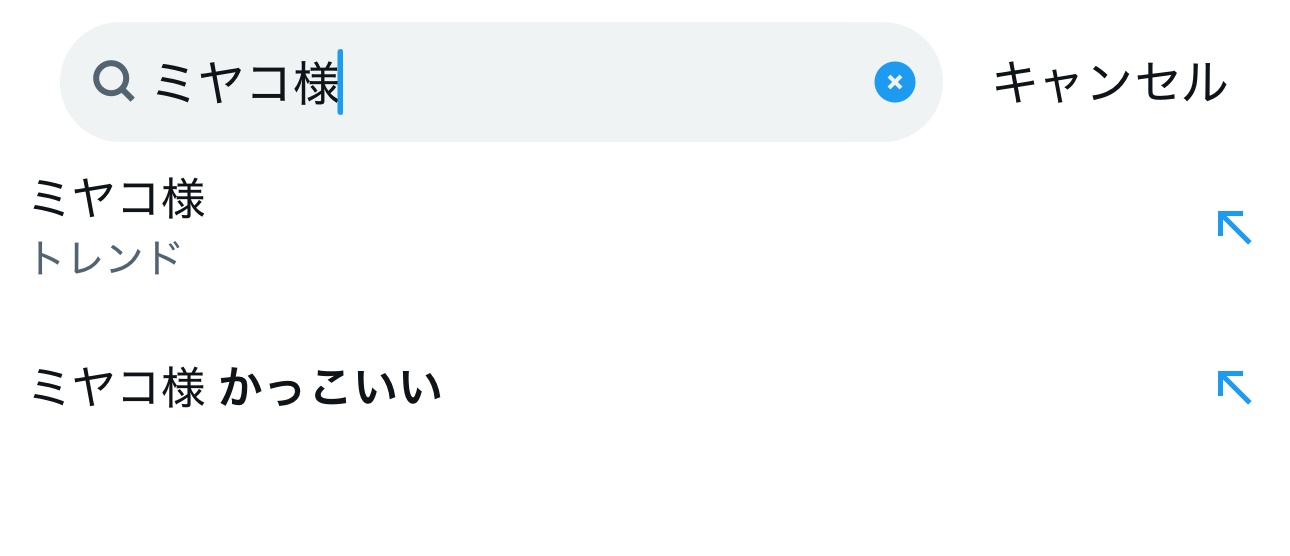
Task: Choose the ミヤコ様 かっこいい suggestion
Action: point(236,388)
